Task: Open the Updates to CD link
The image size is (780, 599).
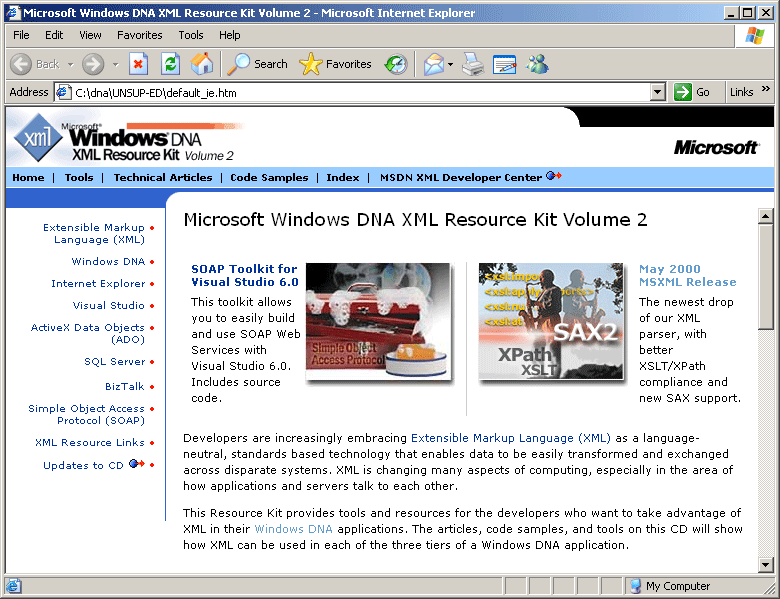Action: pos(83,466)
